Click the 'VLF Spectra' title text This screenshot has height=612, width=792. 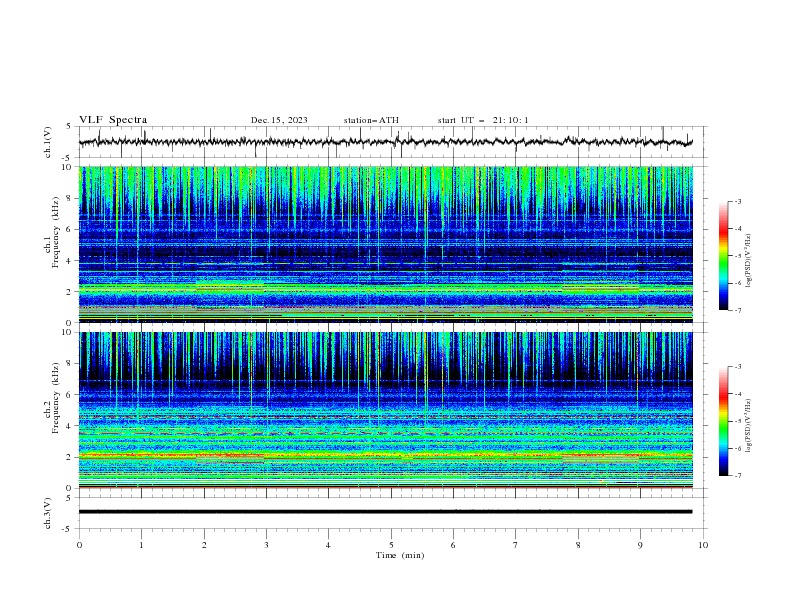tap(113, 120)
